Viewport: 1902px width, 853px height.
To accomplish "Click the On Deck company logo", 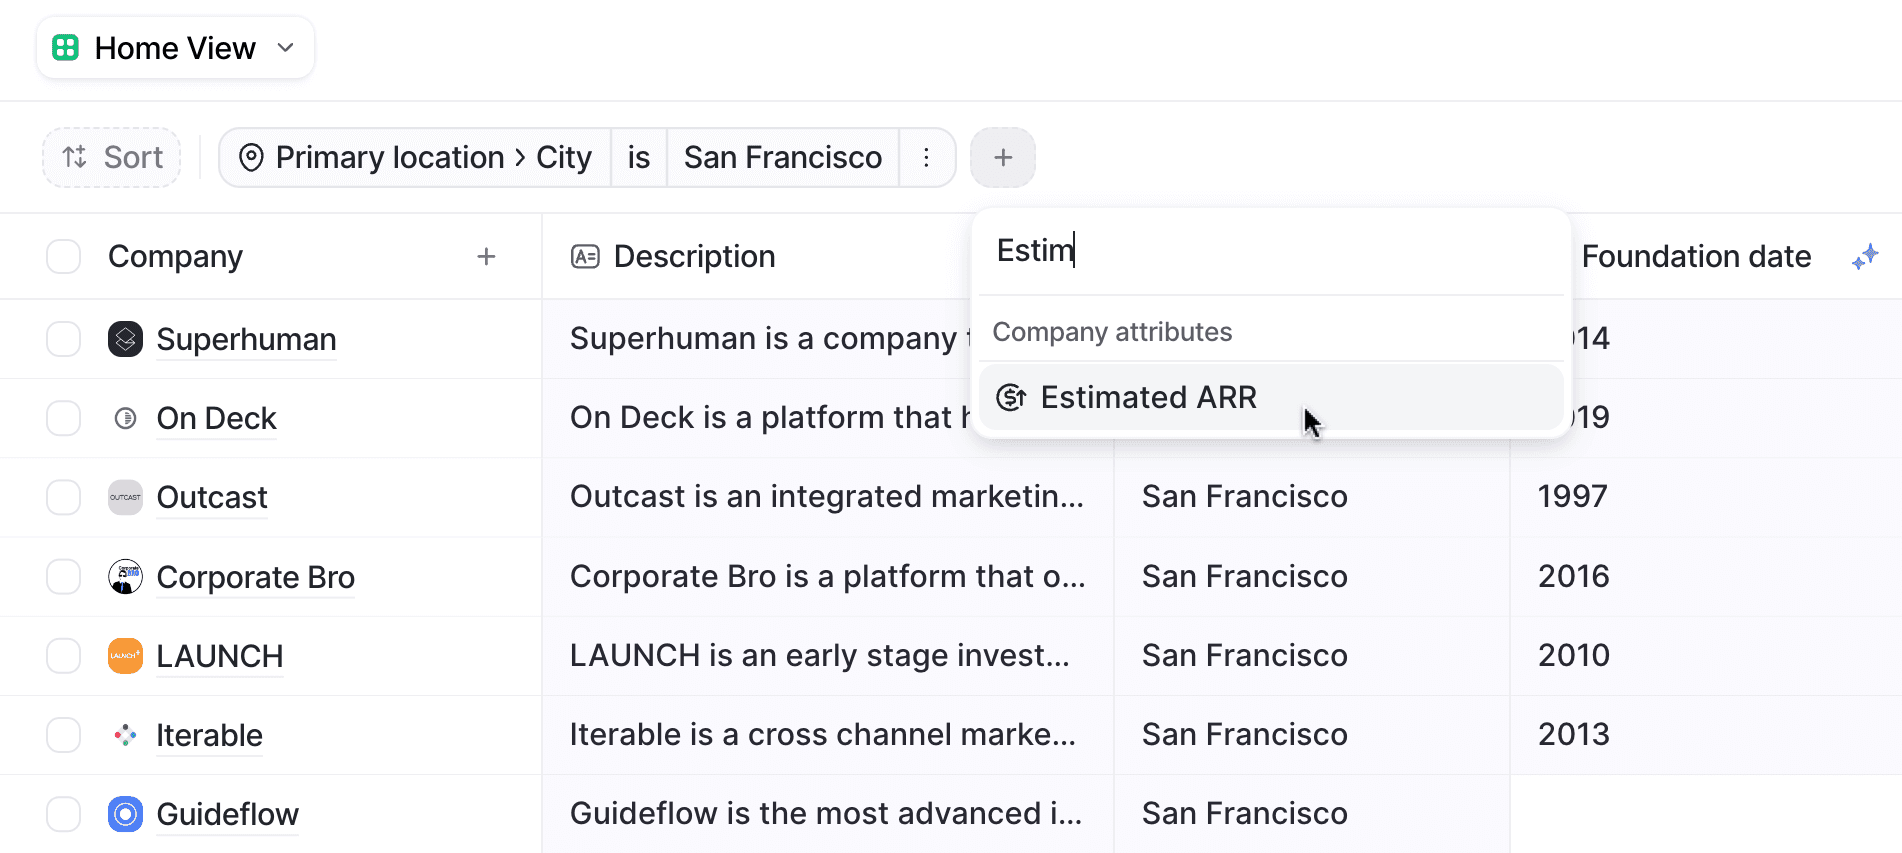I will [x=125, y=418].
